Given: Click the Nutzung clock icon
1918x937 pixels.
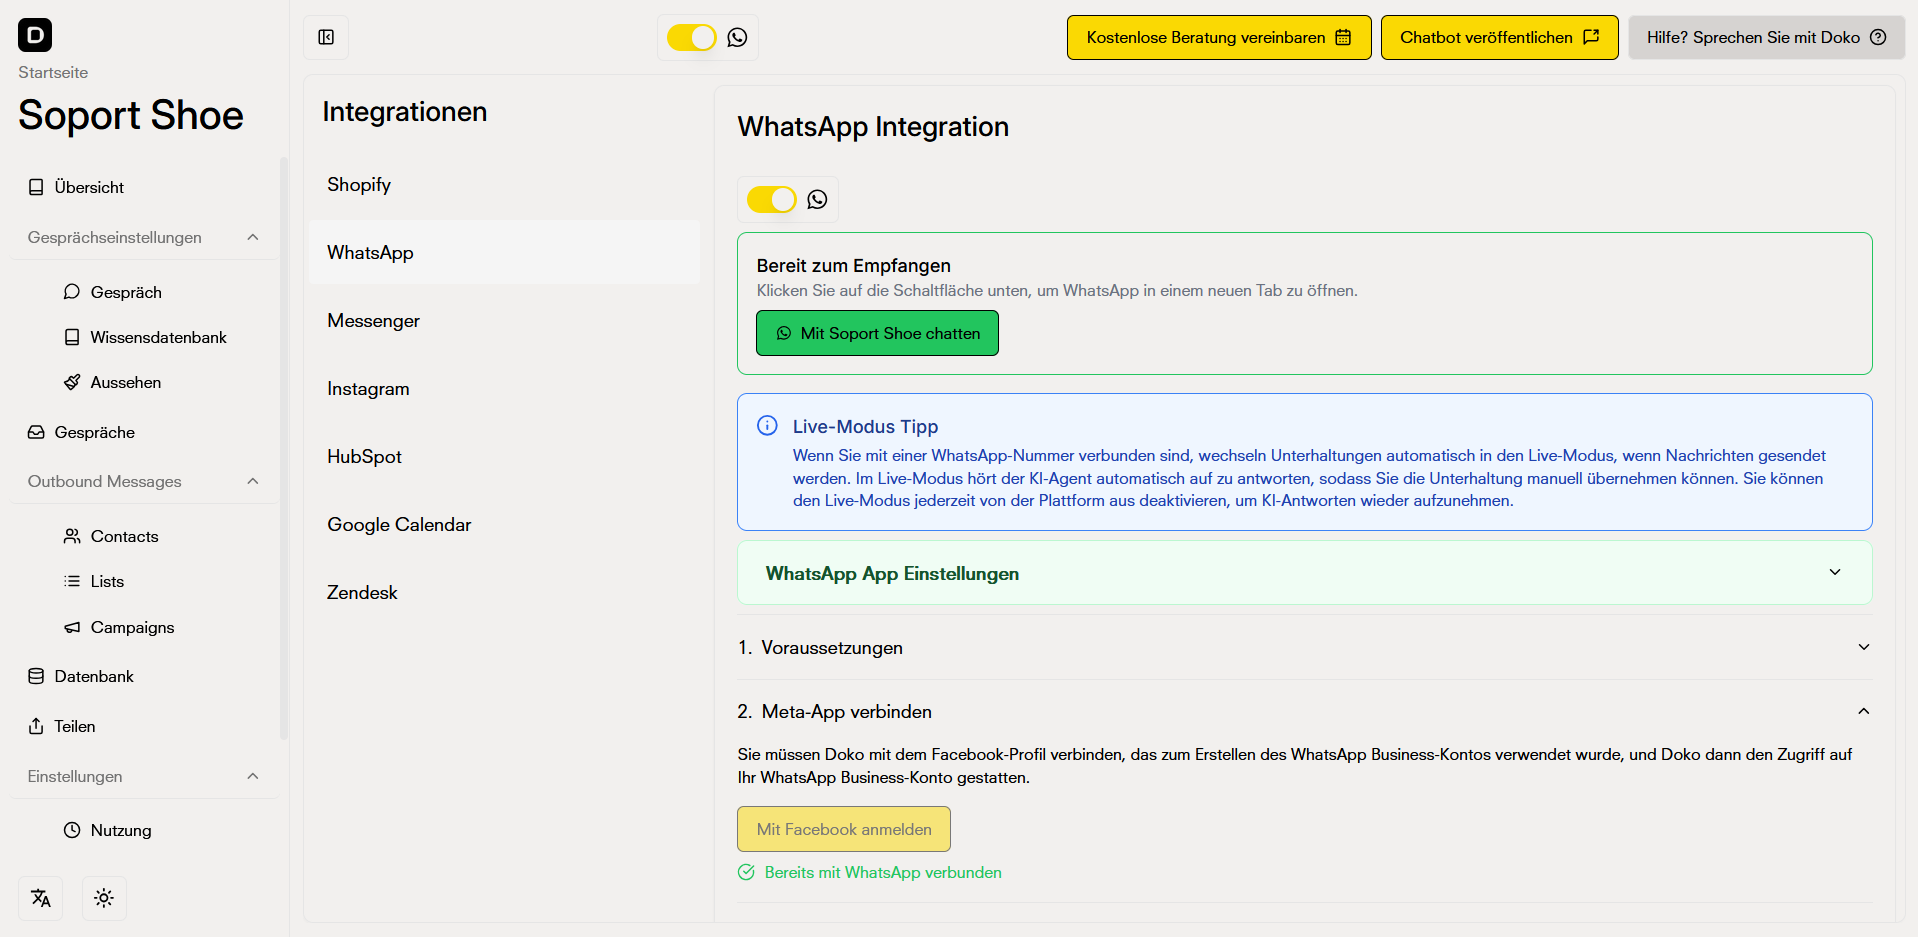Looking at the screenshot, I should pos(72,830).
